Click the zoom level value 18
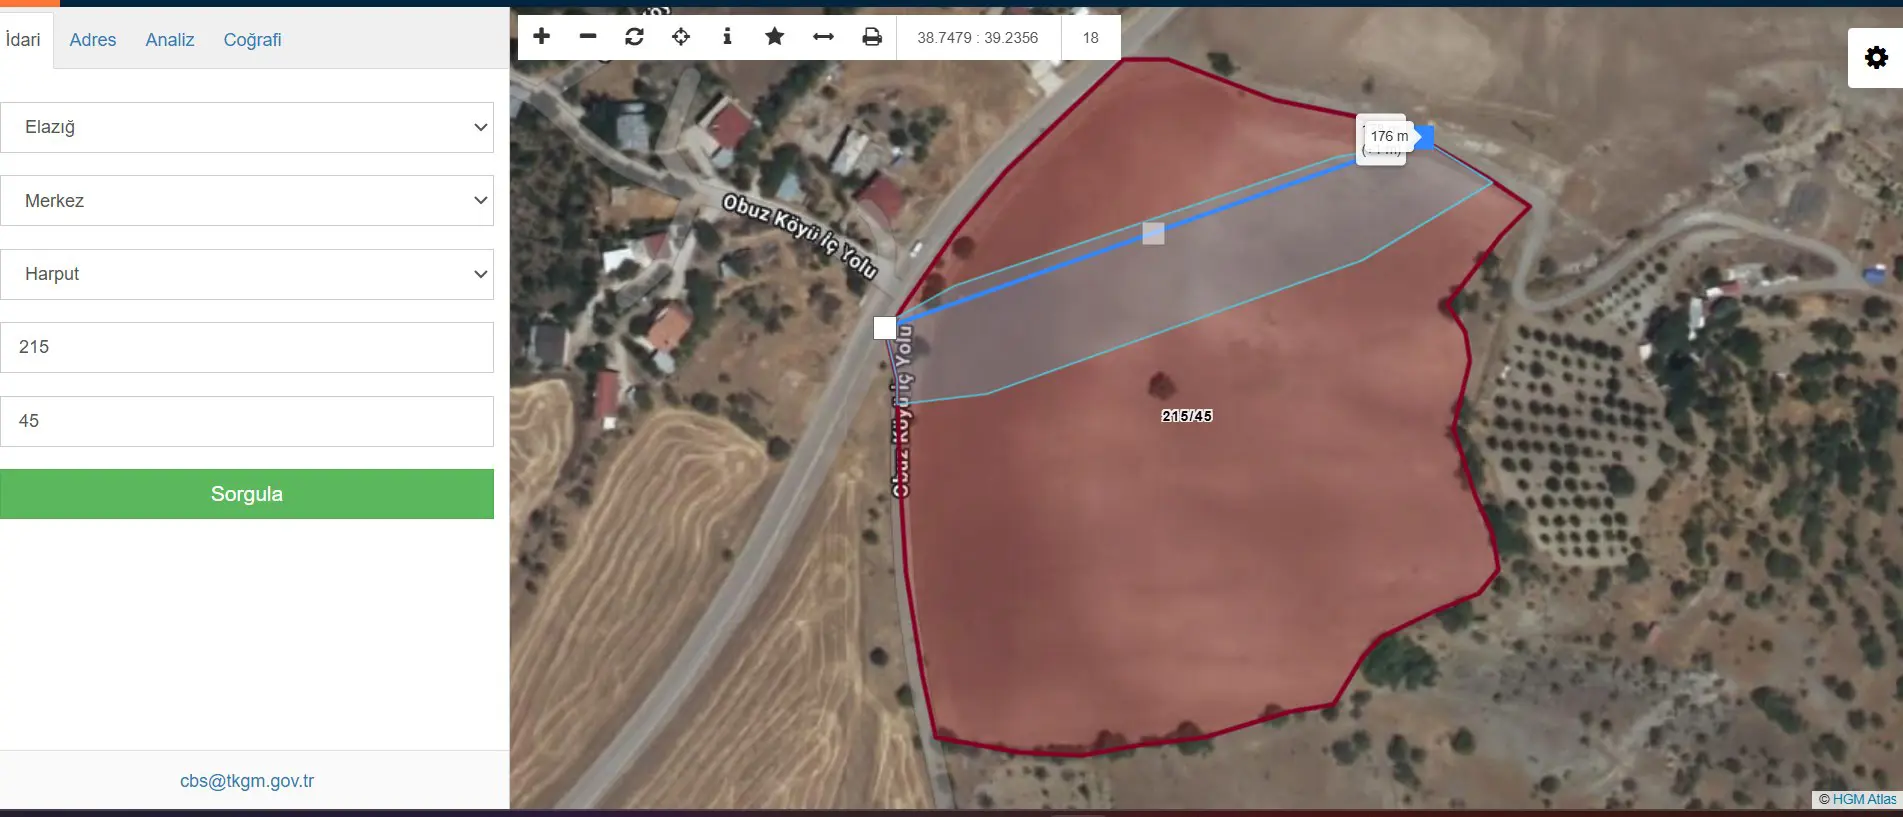The width and height of the screenshot is (1903, 817). tap(1091, 38)
